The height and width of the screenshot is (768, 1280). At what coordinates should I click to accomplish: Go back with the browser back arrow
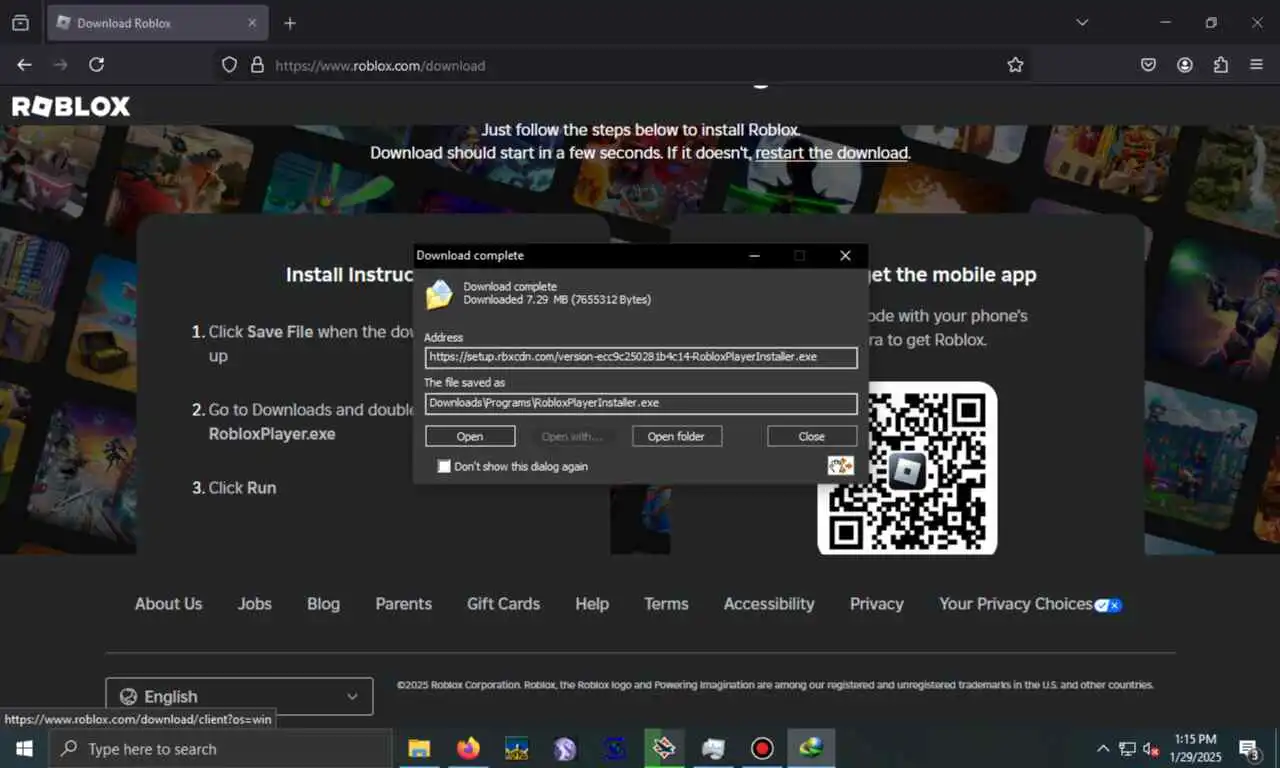25,65
